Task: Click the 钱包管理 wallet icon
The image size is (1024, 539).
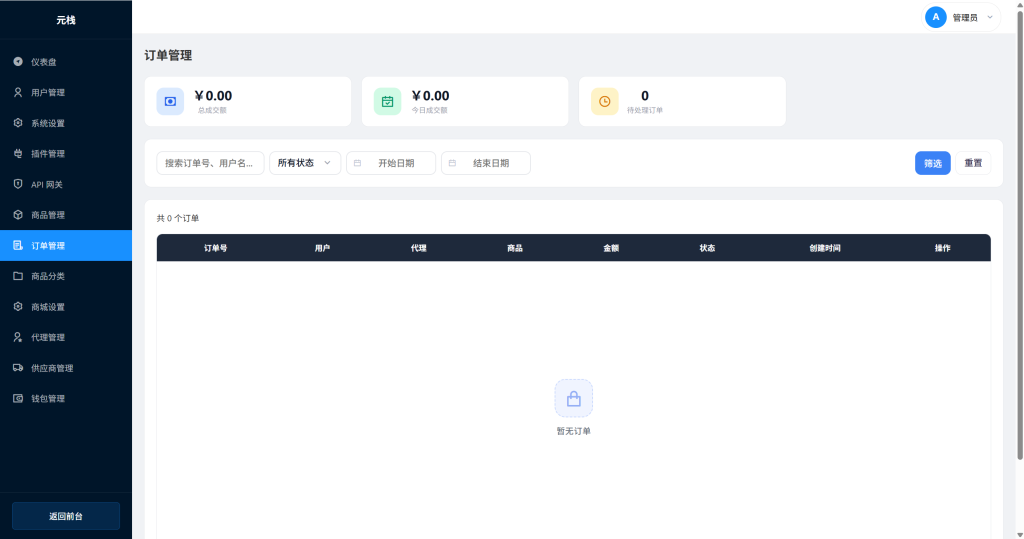Action: 18,399
